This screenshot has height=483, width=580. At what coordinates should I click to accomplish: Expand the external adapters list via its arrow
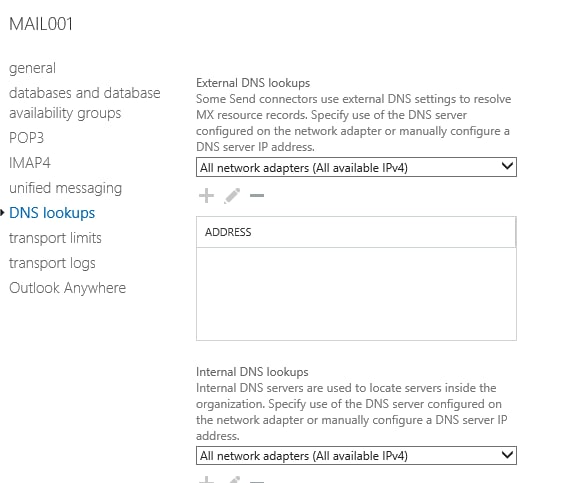[507, 166]
